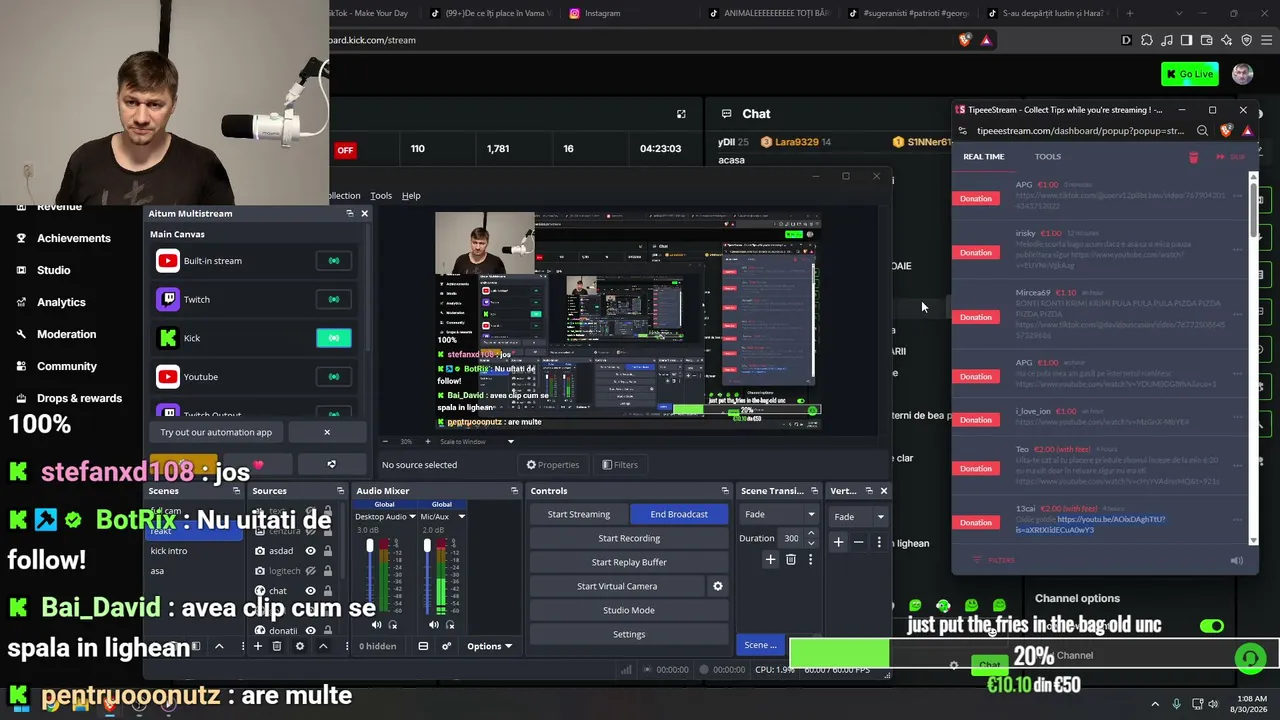This screenshot has height=720, width=1280.
Task: Toggle the Youtube stream output
Action: pos(334,377)
